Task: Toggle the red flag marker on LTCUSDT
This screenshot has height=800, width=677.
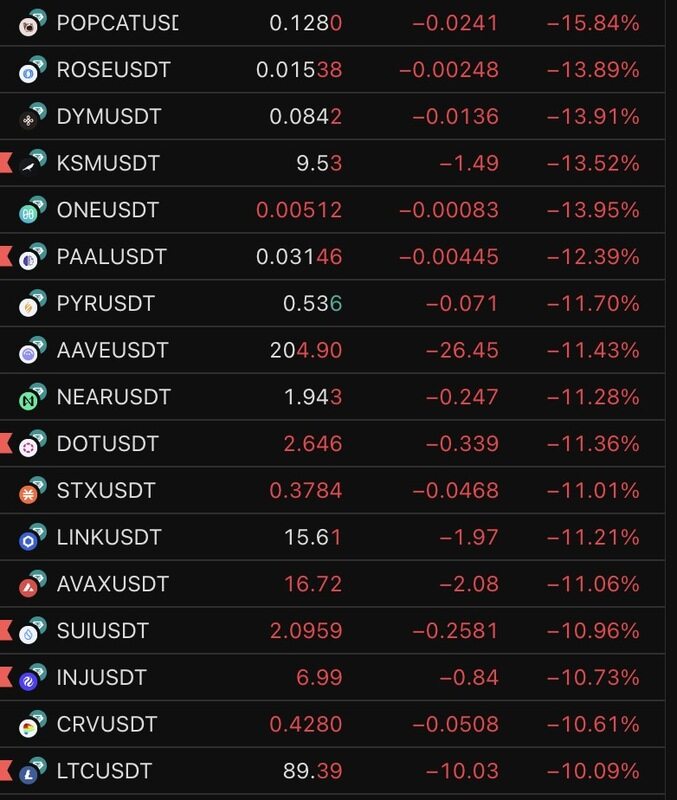Action: coord(6,771)
